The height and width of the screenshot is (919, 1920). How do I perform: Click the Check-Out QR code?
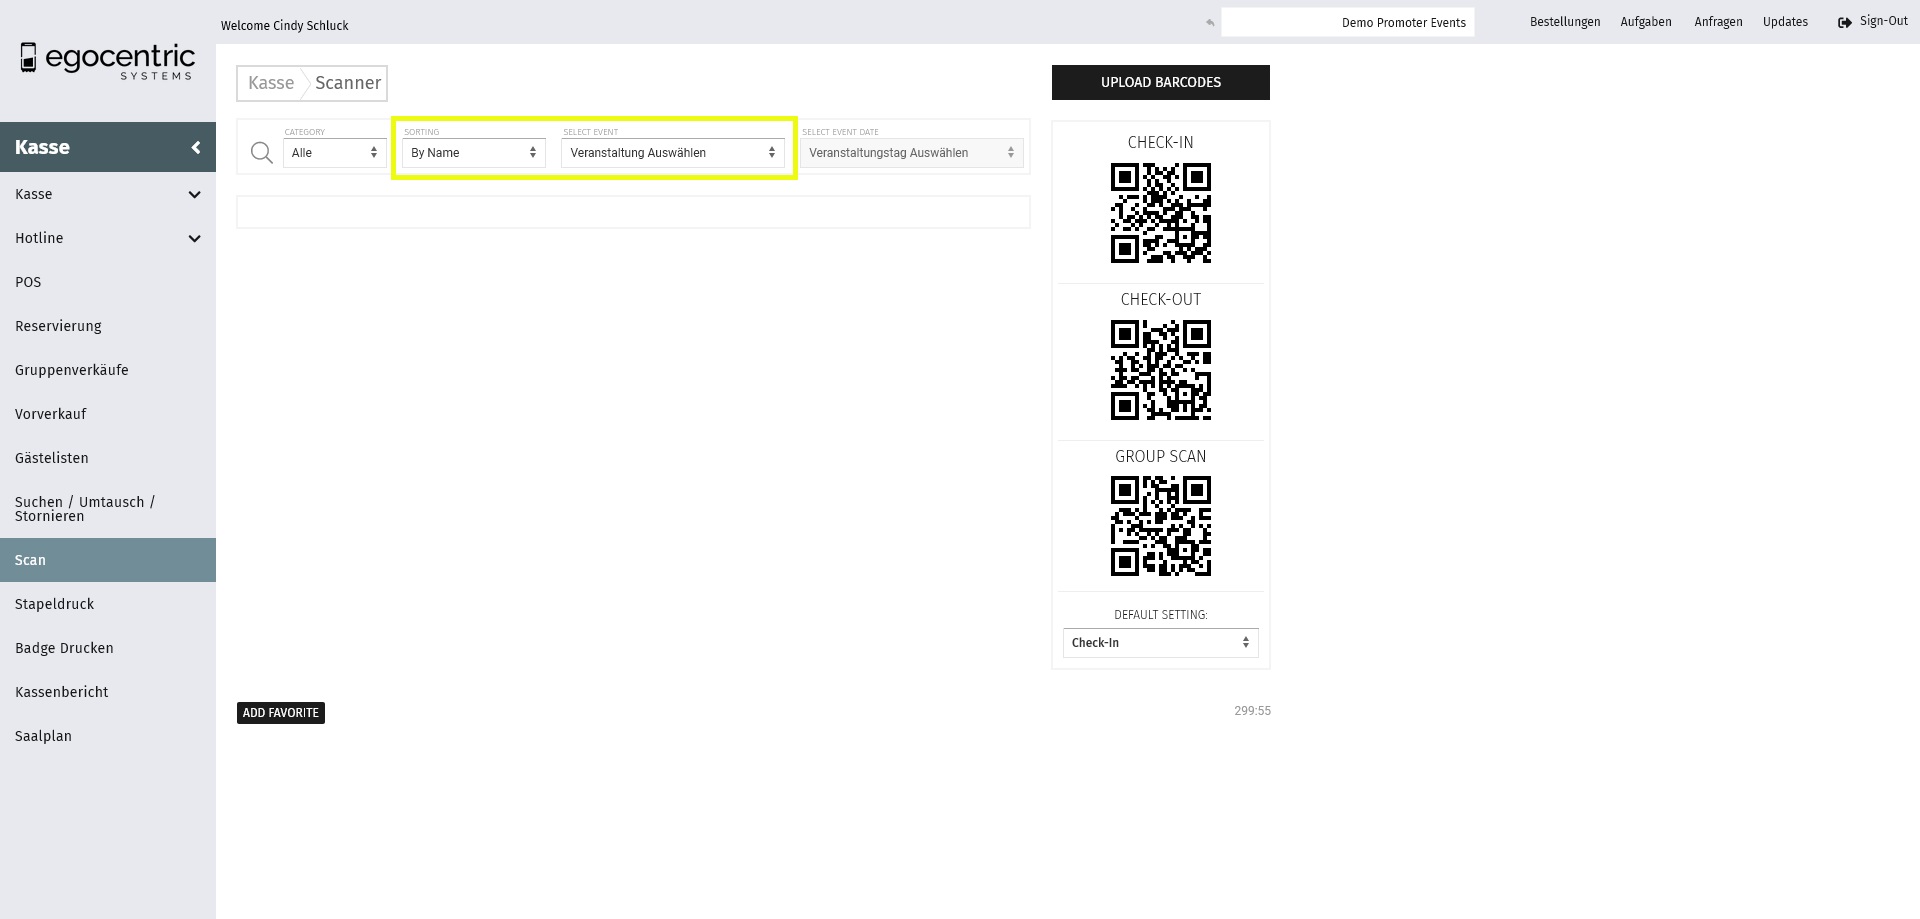1160,370
